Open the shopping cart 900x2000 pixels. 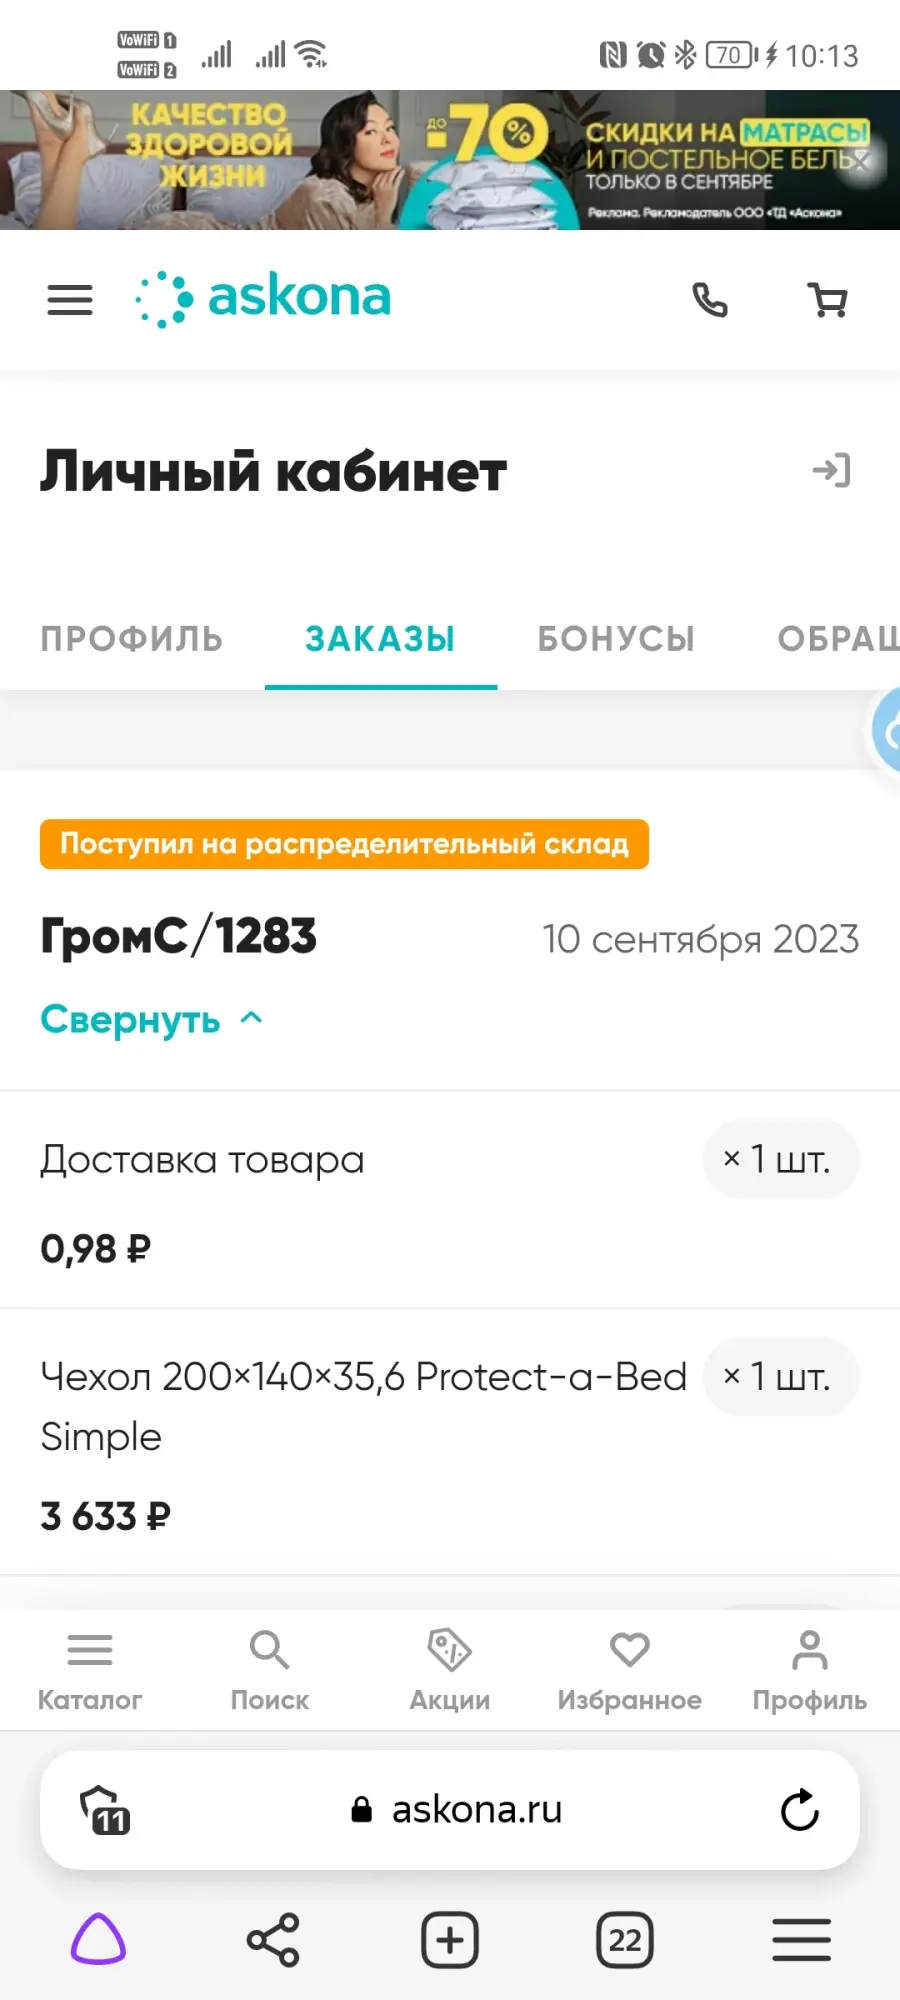pos(828,300)
